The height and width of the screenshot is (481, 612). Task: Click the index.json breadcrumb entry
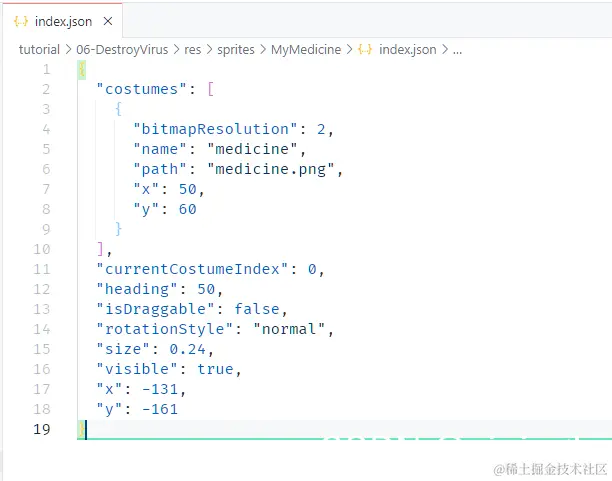click(x=407, y=50)
